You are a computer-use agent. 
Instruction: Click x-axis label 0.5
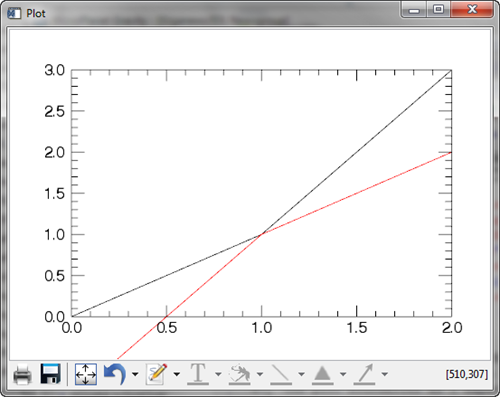(x=167, y=328)
